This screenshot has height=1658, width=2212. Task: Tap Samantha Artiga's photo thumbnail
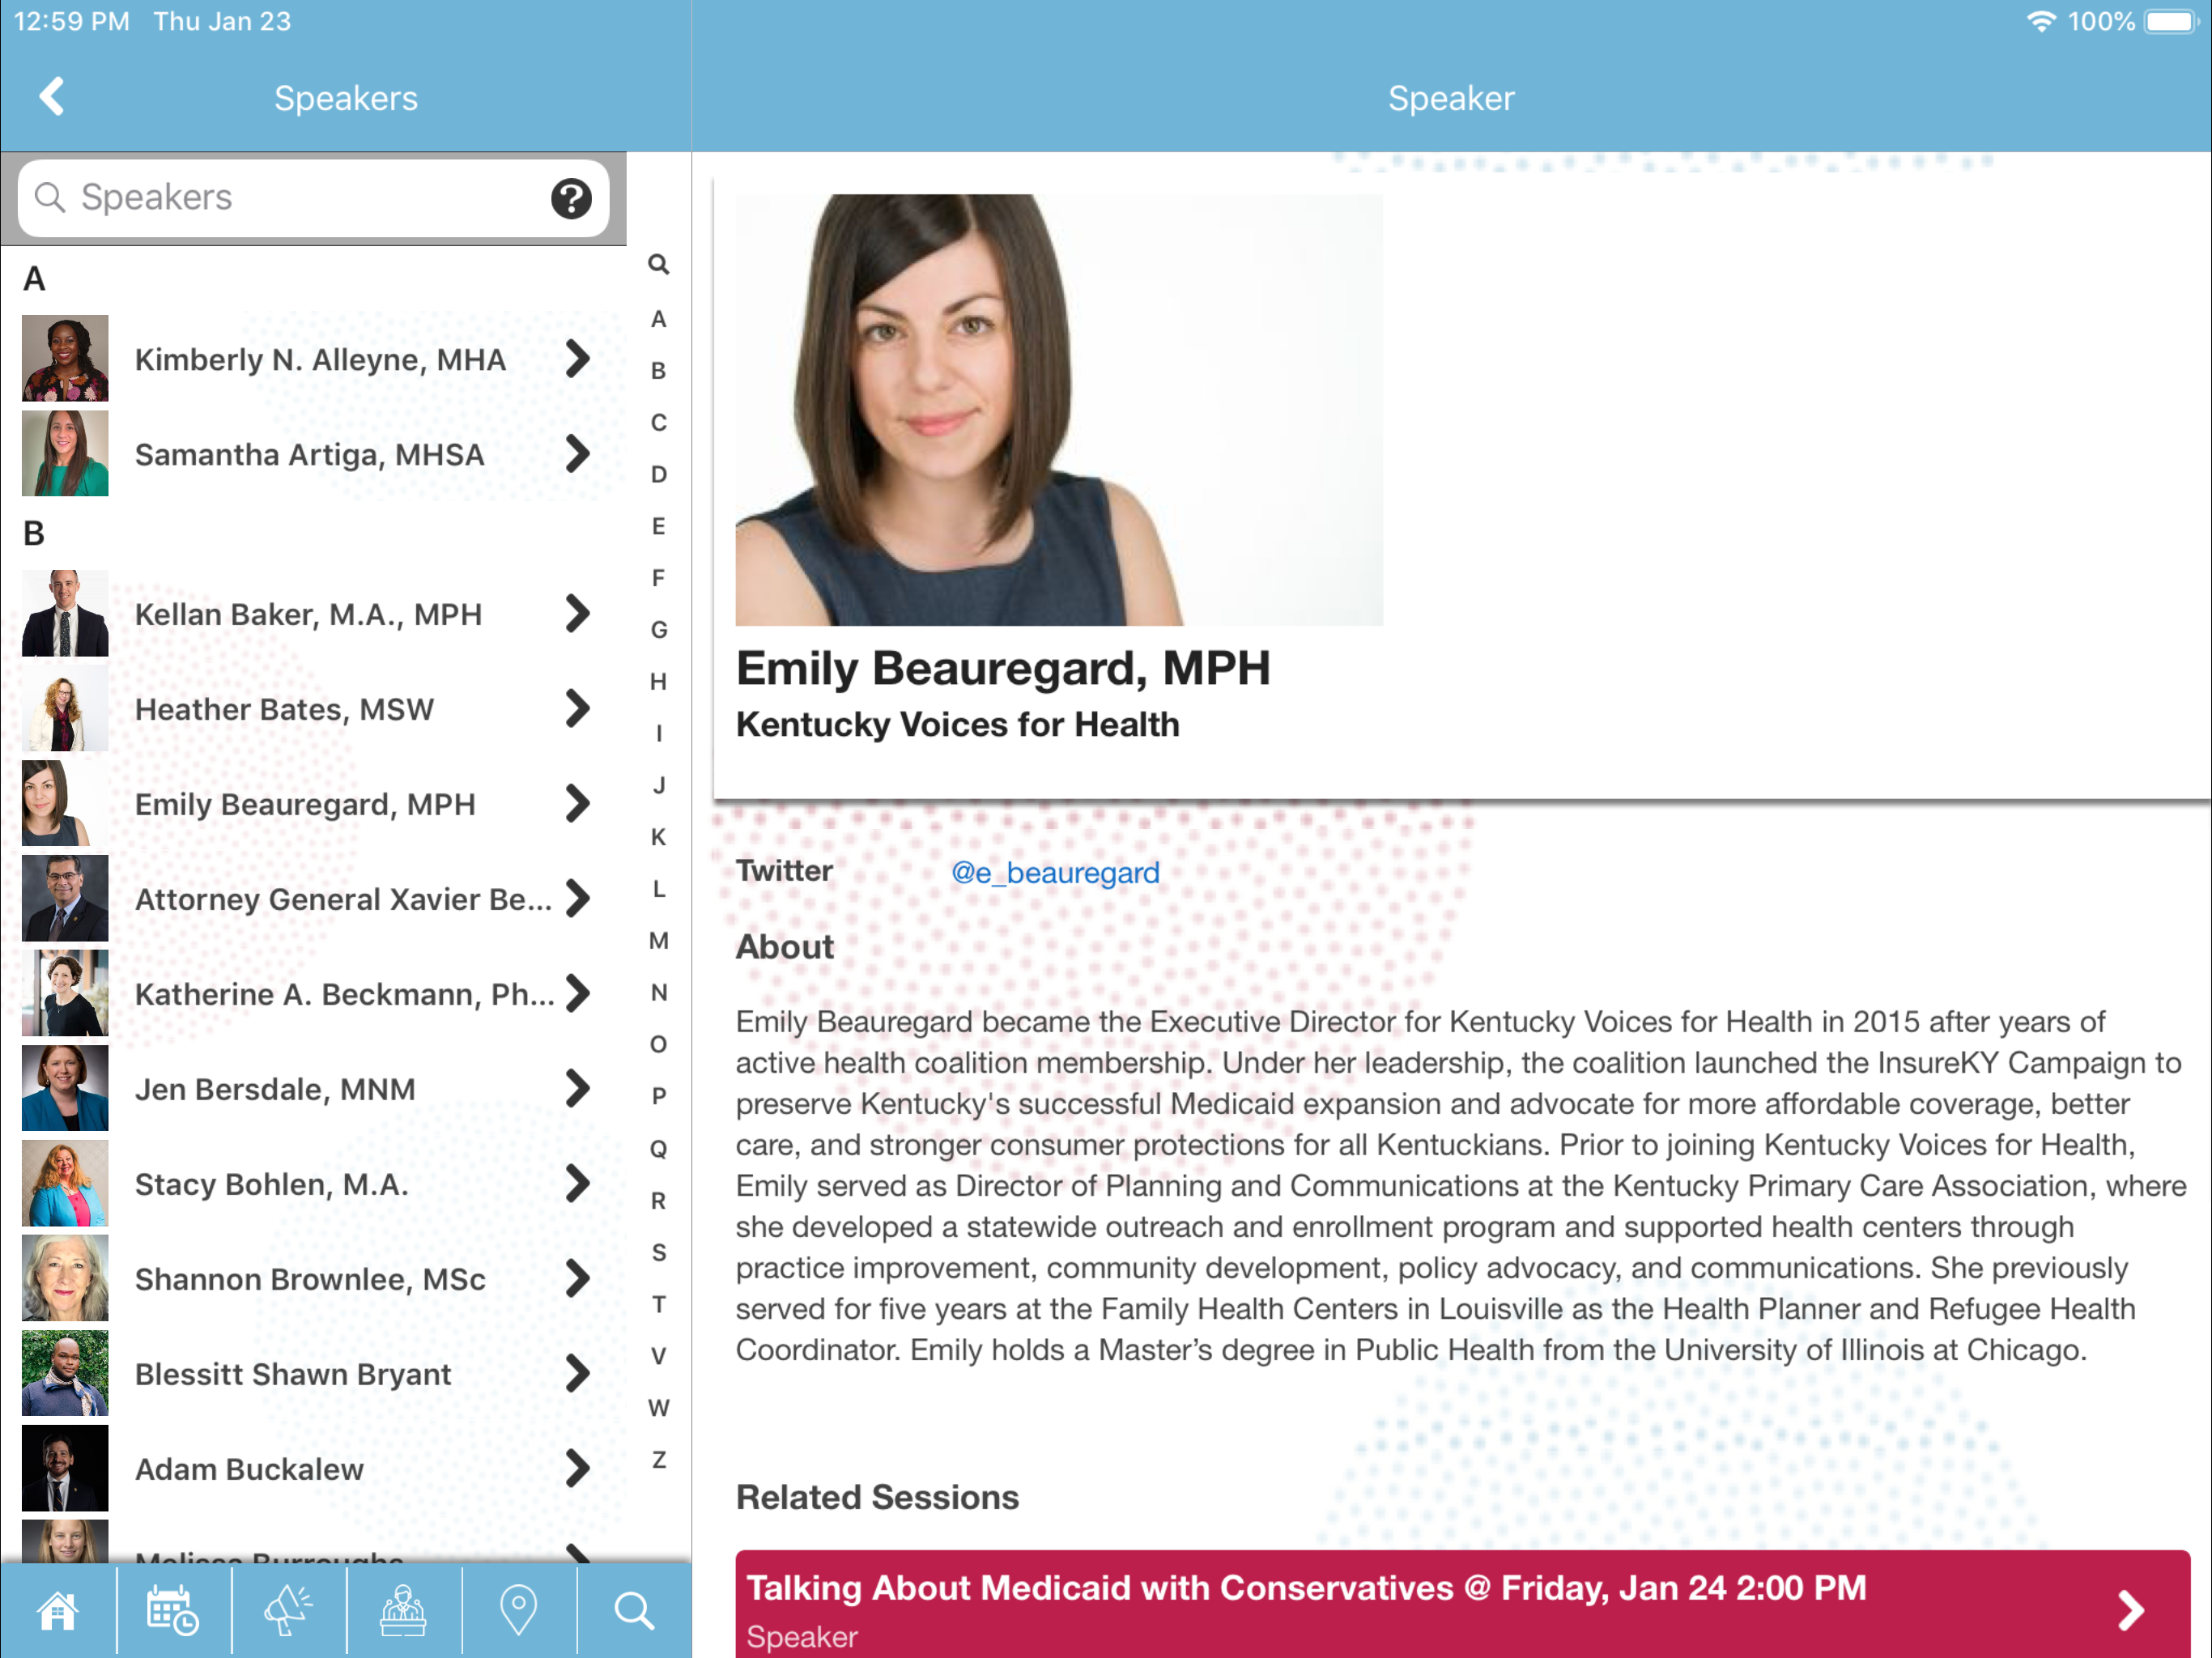coord(65,453)
